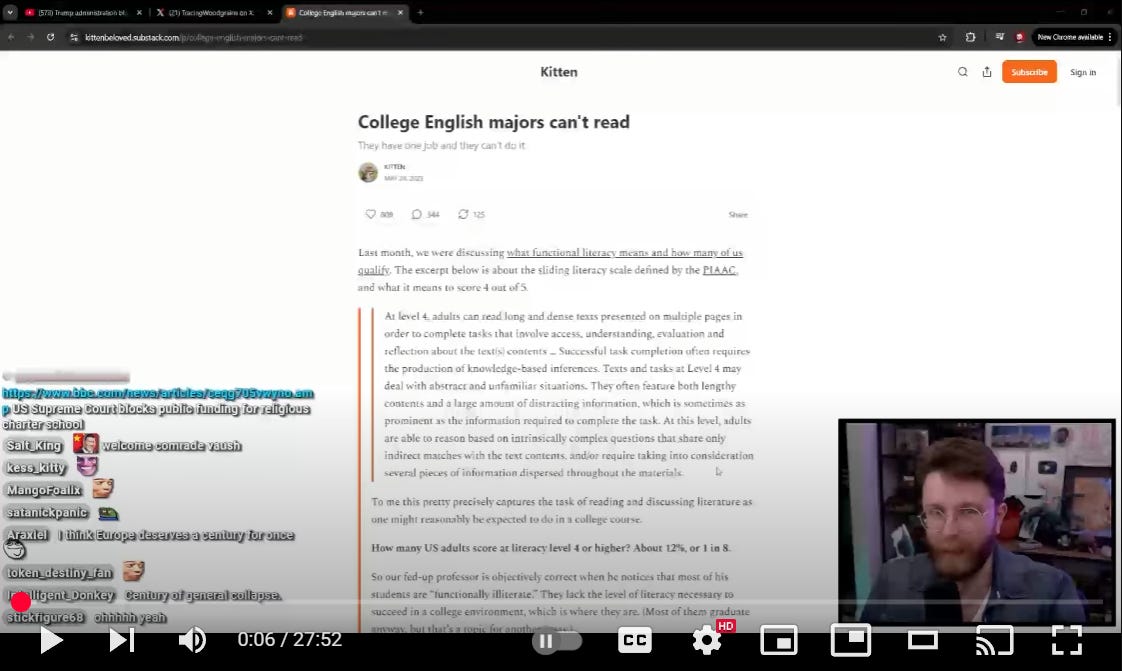Open the media control icon in toolbar
The width and height of the screenshot is (1122, 671).
point(1000,37)
